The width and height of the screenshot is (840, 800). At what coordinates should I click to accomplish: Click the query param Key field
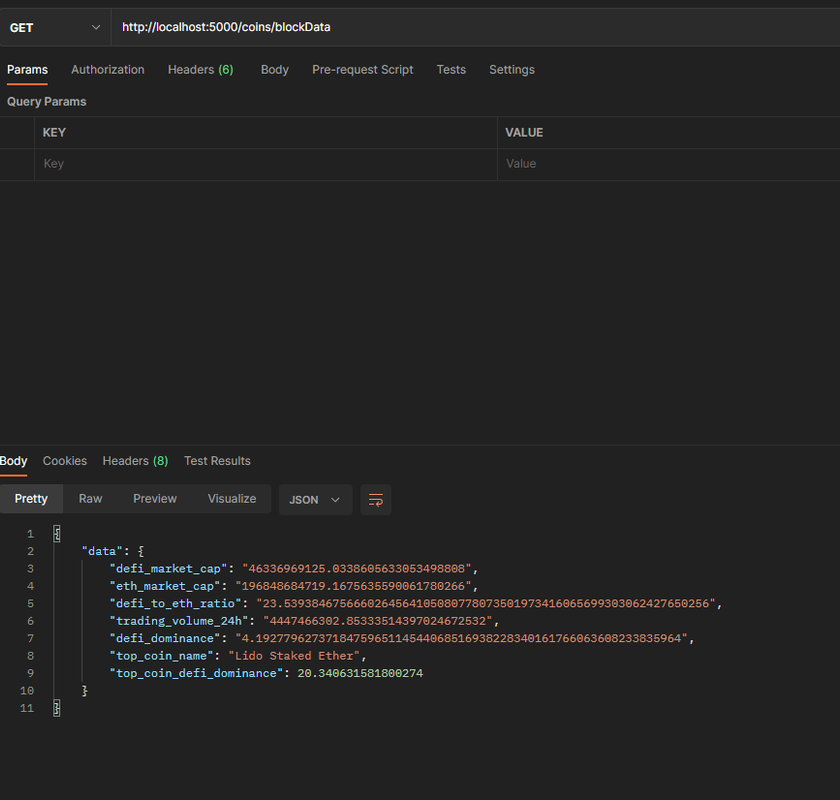click(x=265, y=164)
